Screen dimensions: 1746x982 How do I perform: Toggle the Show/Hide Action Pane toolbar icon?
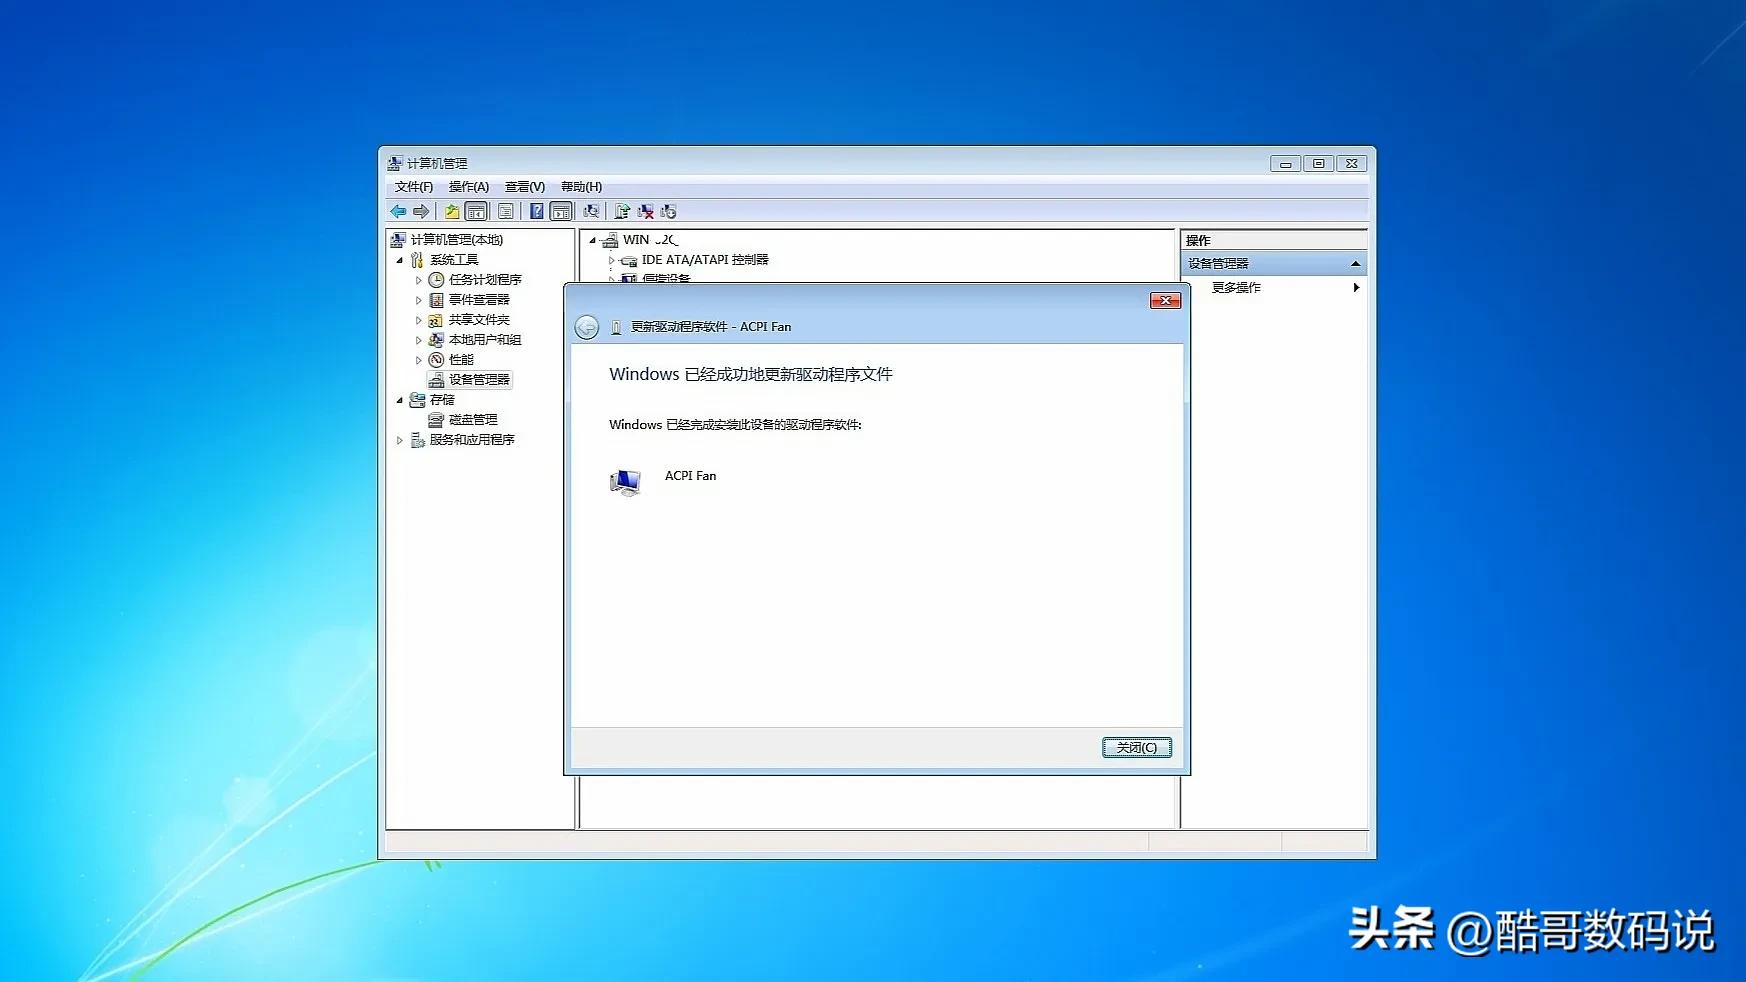pos(561,211)
